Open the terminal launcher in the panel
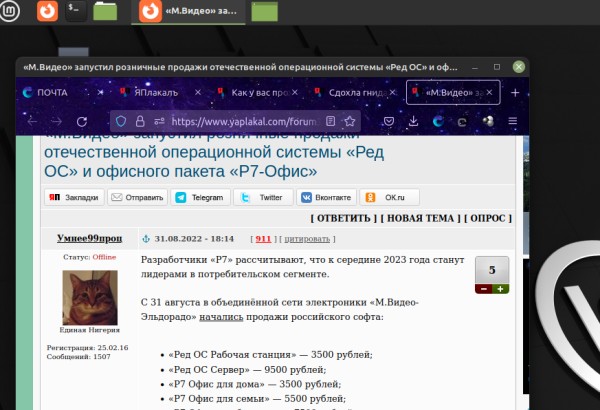The image size is (600, 410). (x=76, y=10)
